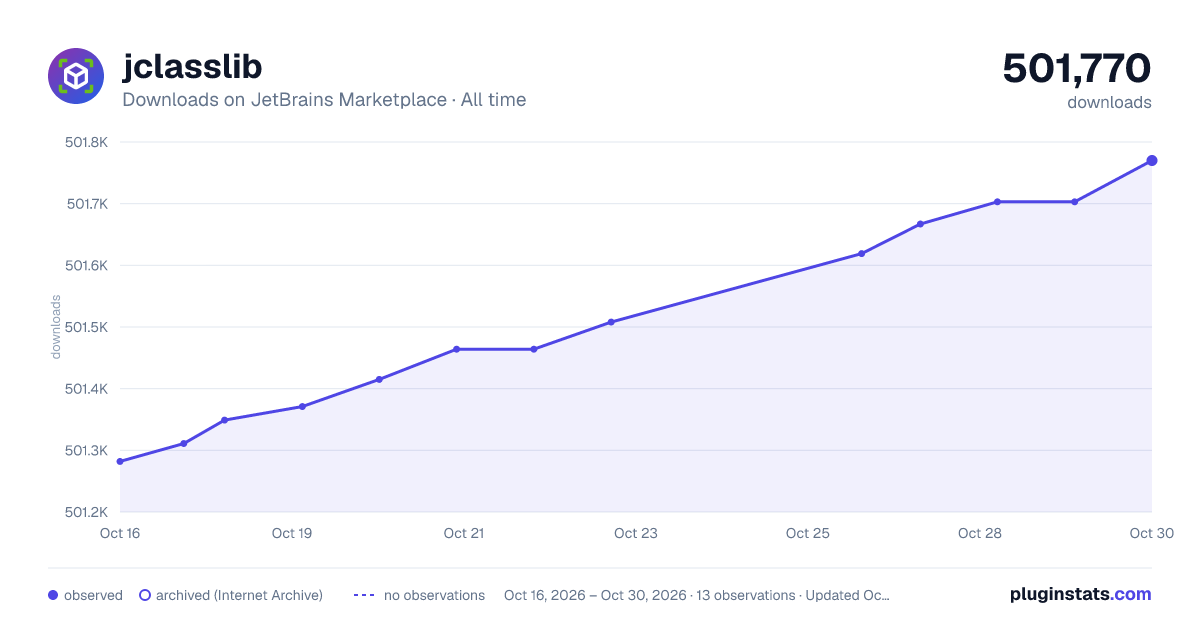This screenshot has width=1200, height=630.
Task: Click the Oct 19 x-axis label
Action: tap(292, 533)
